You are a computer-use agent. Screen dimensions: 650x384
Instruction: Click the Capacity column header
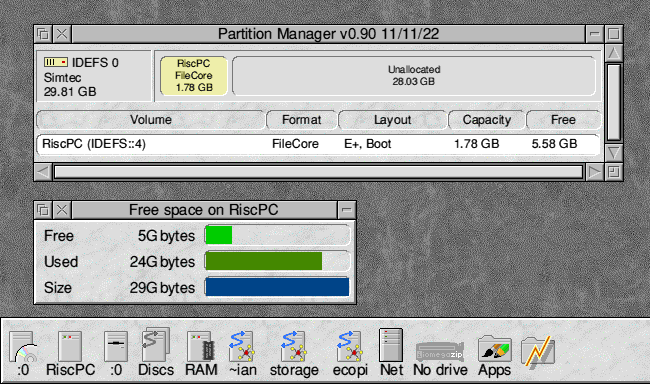click(x=487, y=120)
